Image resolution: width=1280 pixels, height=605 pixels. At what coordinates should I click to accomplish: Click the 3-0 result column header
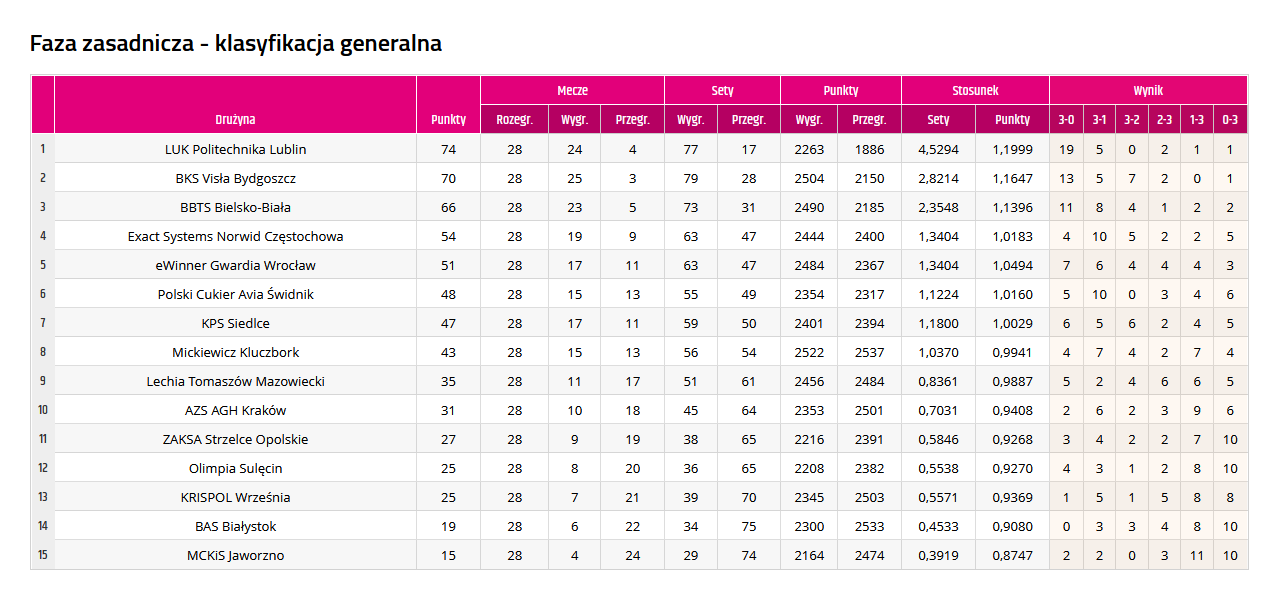tap(1066, 119)
